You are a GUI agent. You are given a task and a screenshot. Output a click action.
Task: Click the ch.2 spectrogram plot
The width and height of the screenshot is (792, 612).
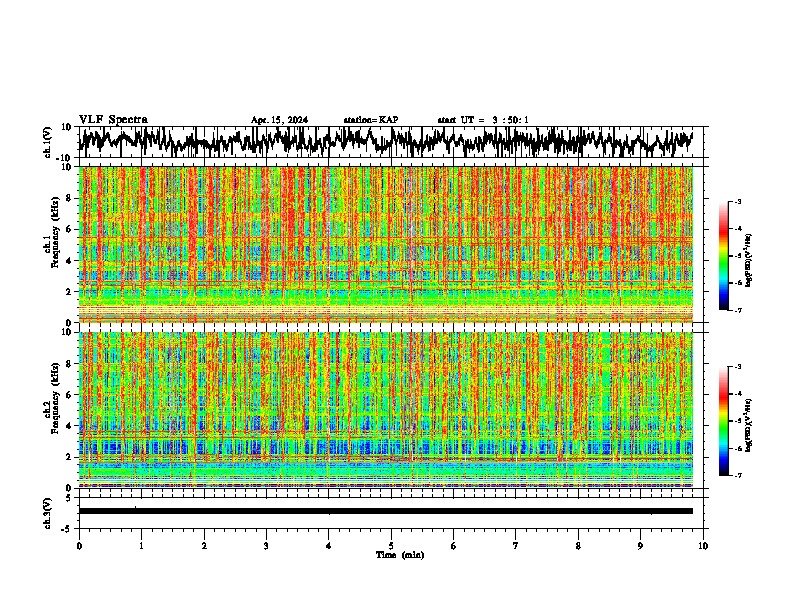click(385, 410)
